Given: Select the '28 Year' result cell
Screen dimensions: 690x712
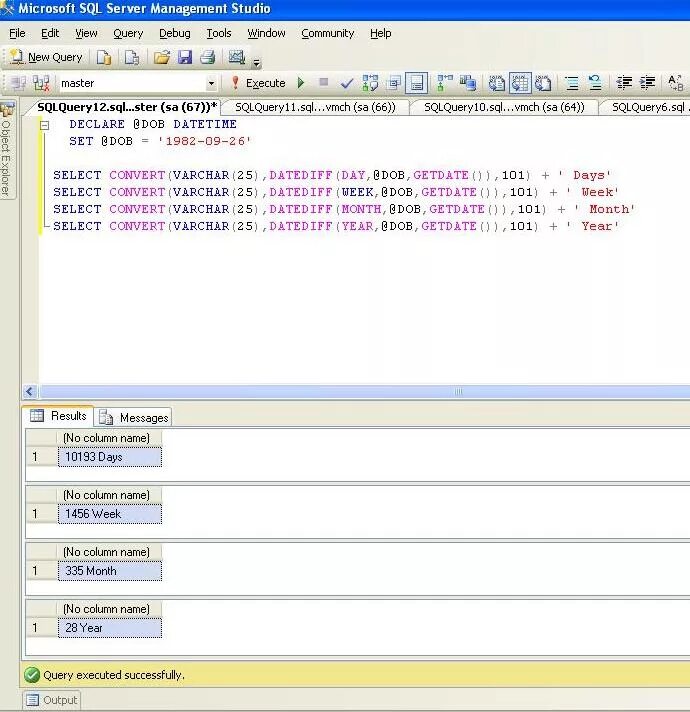Looking at the screenshot, I should (x=110, y=628).
